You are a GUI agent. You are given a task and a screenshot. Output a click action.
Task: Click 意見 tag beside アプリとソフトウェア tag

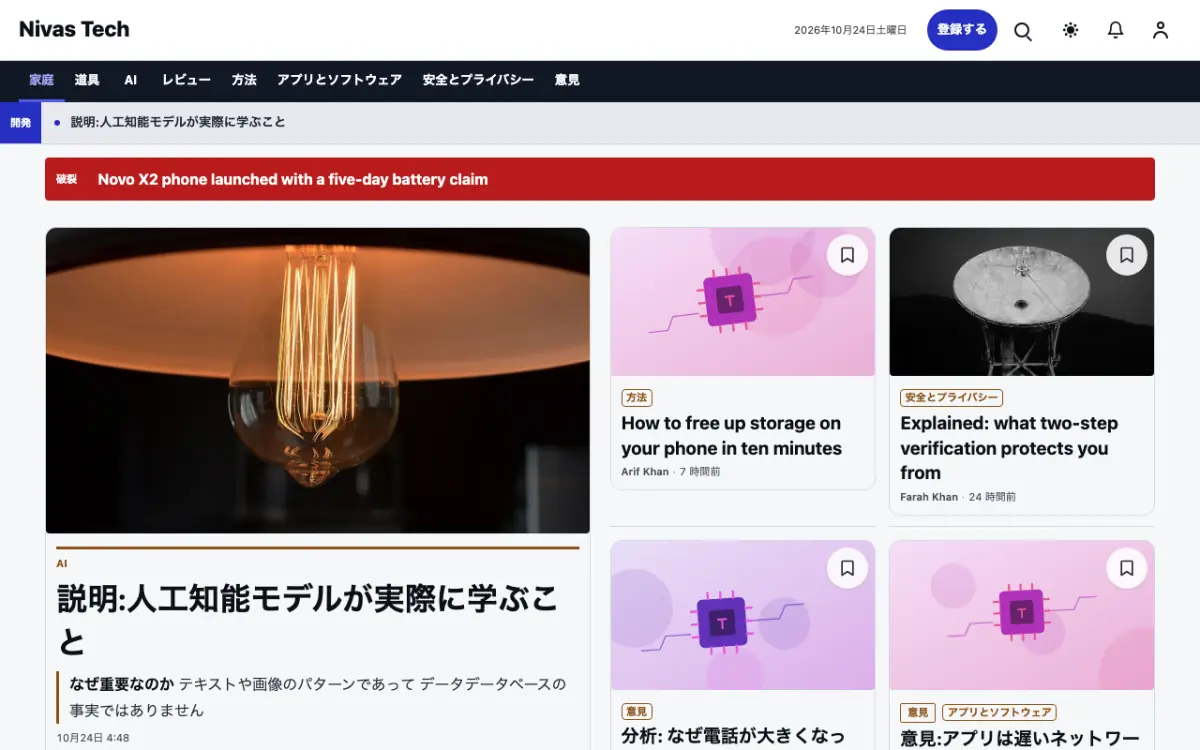[917, 712]
